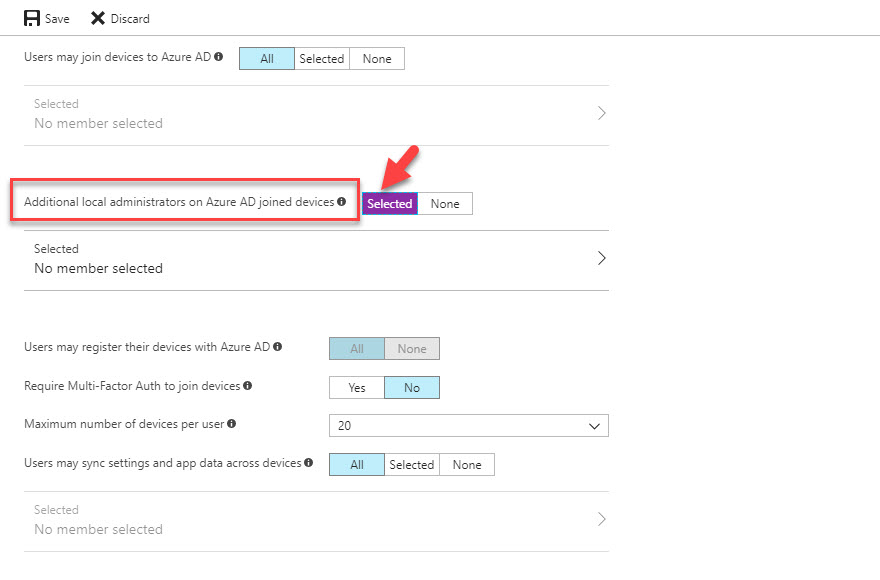Click 'Additional local administrators on Azure AD joined devices' label

(x=179, y=202)
